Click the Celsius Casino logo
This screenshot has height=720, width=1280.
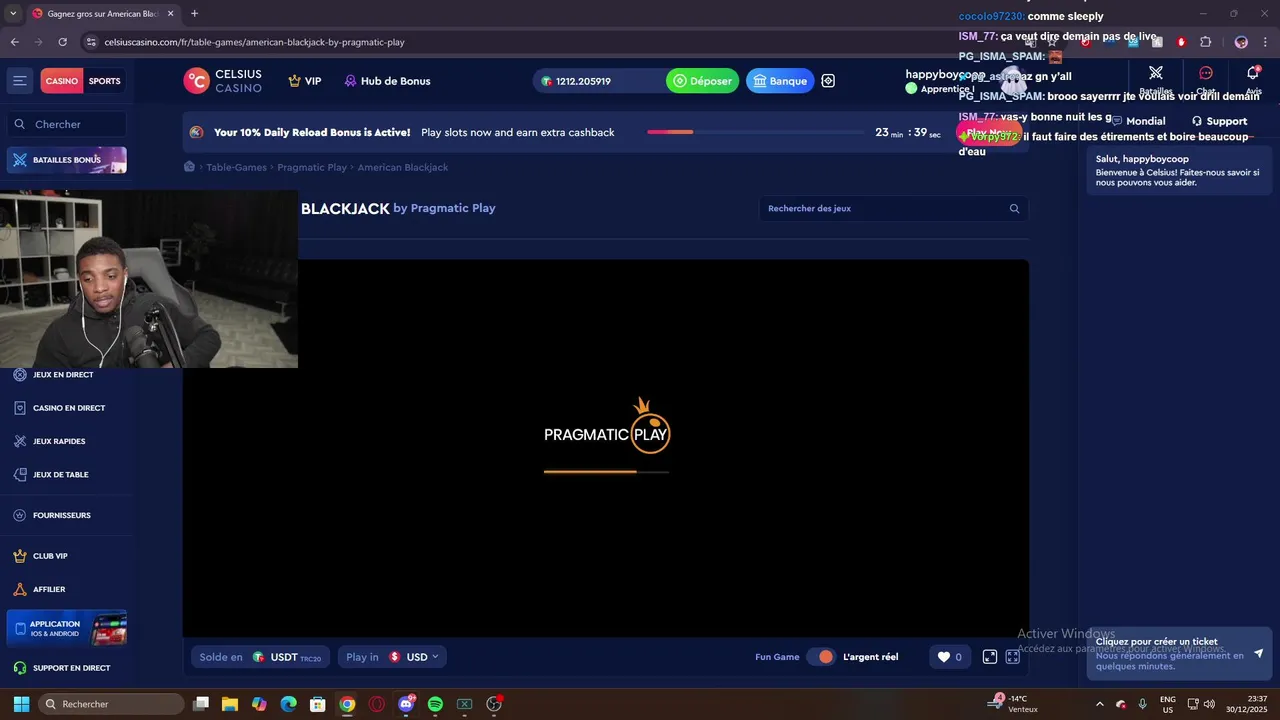pyautogui.click(x=222, y=81)
